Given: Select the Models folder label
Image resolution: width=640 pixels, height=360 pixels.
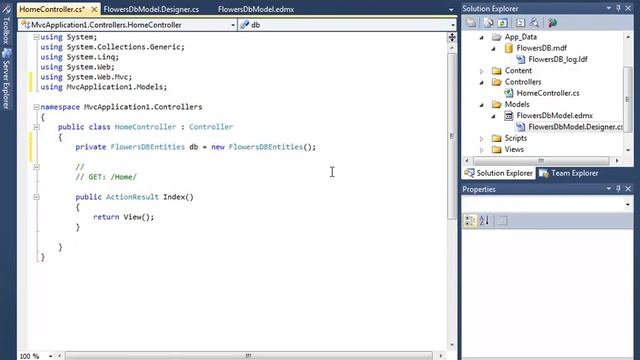Looking at the screenshot, I should (x=517, y=104).
